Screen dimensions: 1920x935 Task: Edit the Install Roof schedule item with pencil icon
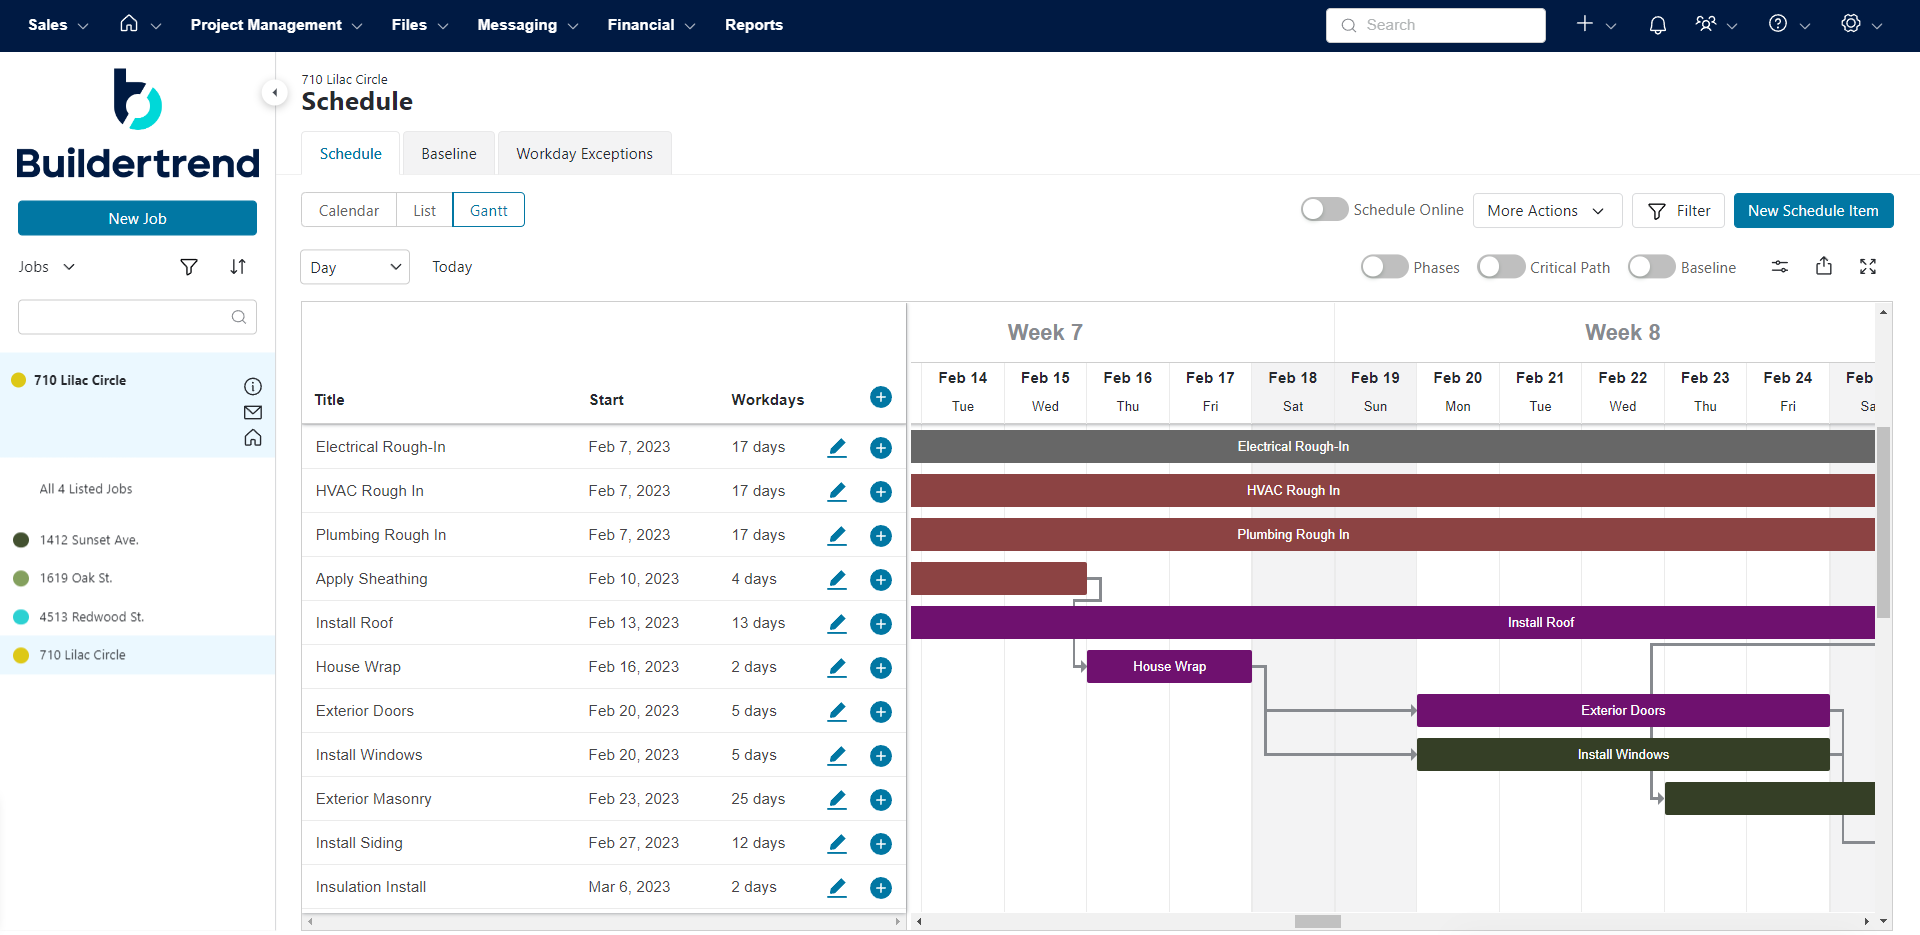tap(836, 623)
